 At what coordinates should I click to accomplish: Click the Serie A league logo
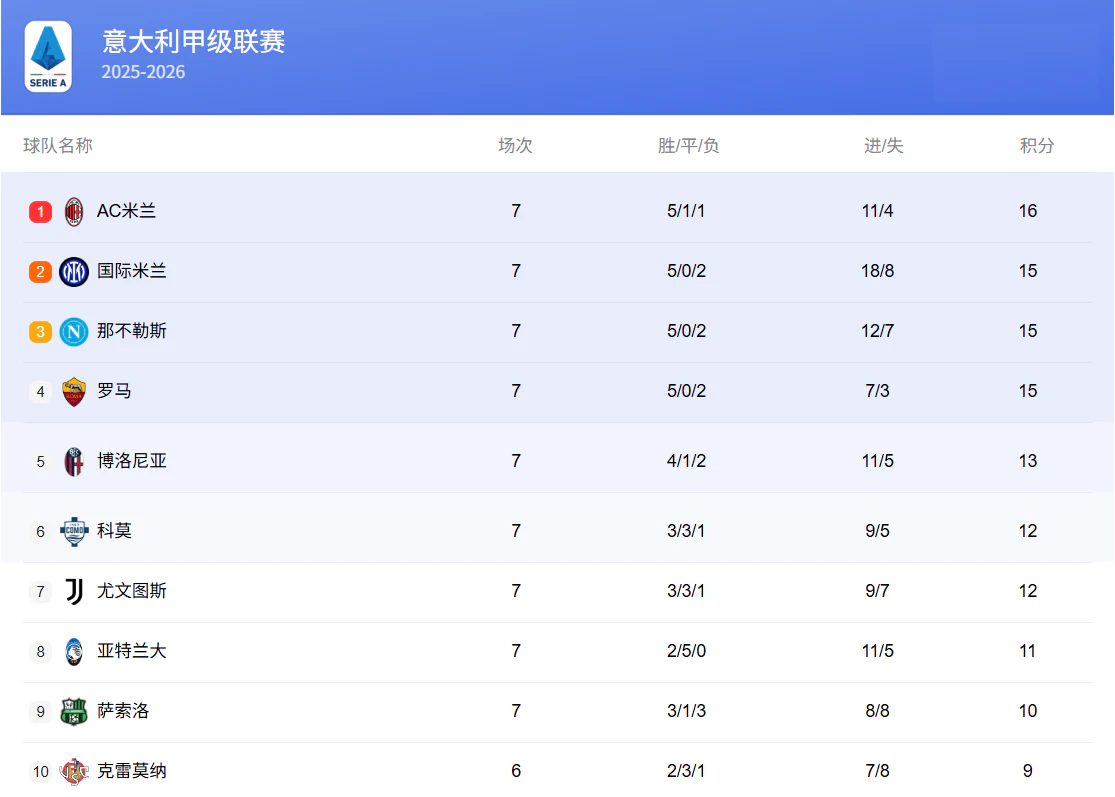point(48,57)
